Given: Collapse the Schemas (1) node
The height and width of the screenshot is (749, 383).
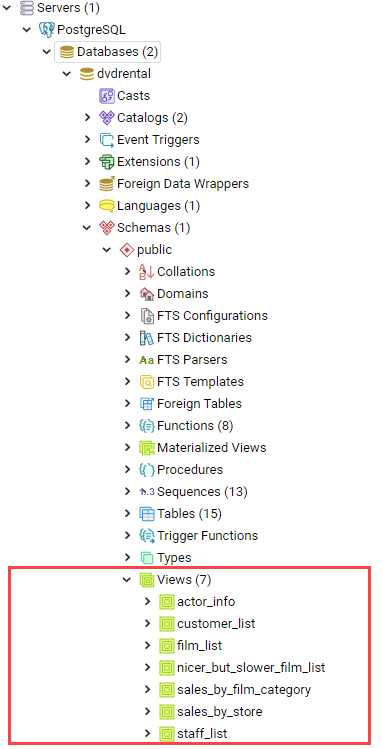Looking at the screenshot, I should (87, 228).
